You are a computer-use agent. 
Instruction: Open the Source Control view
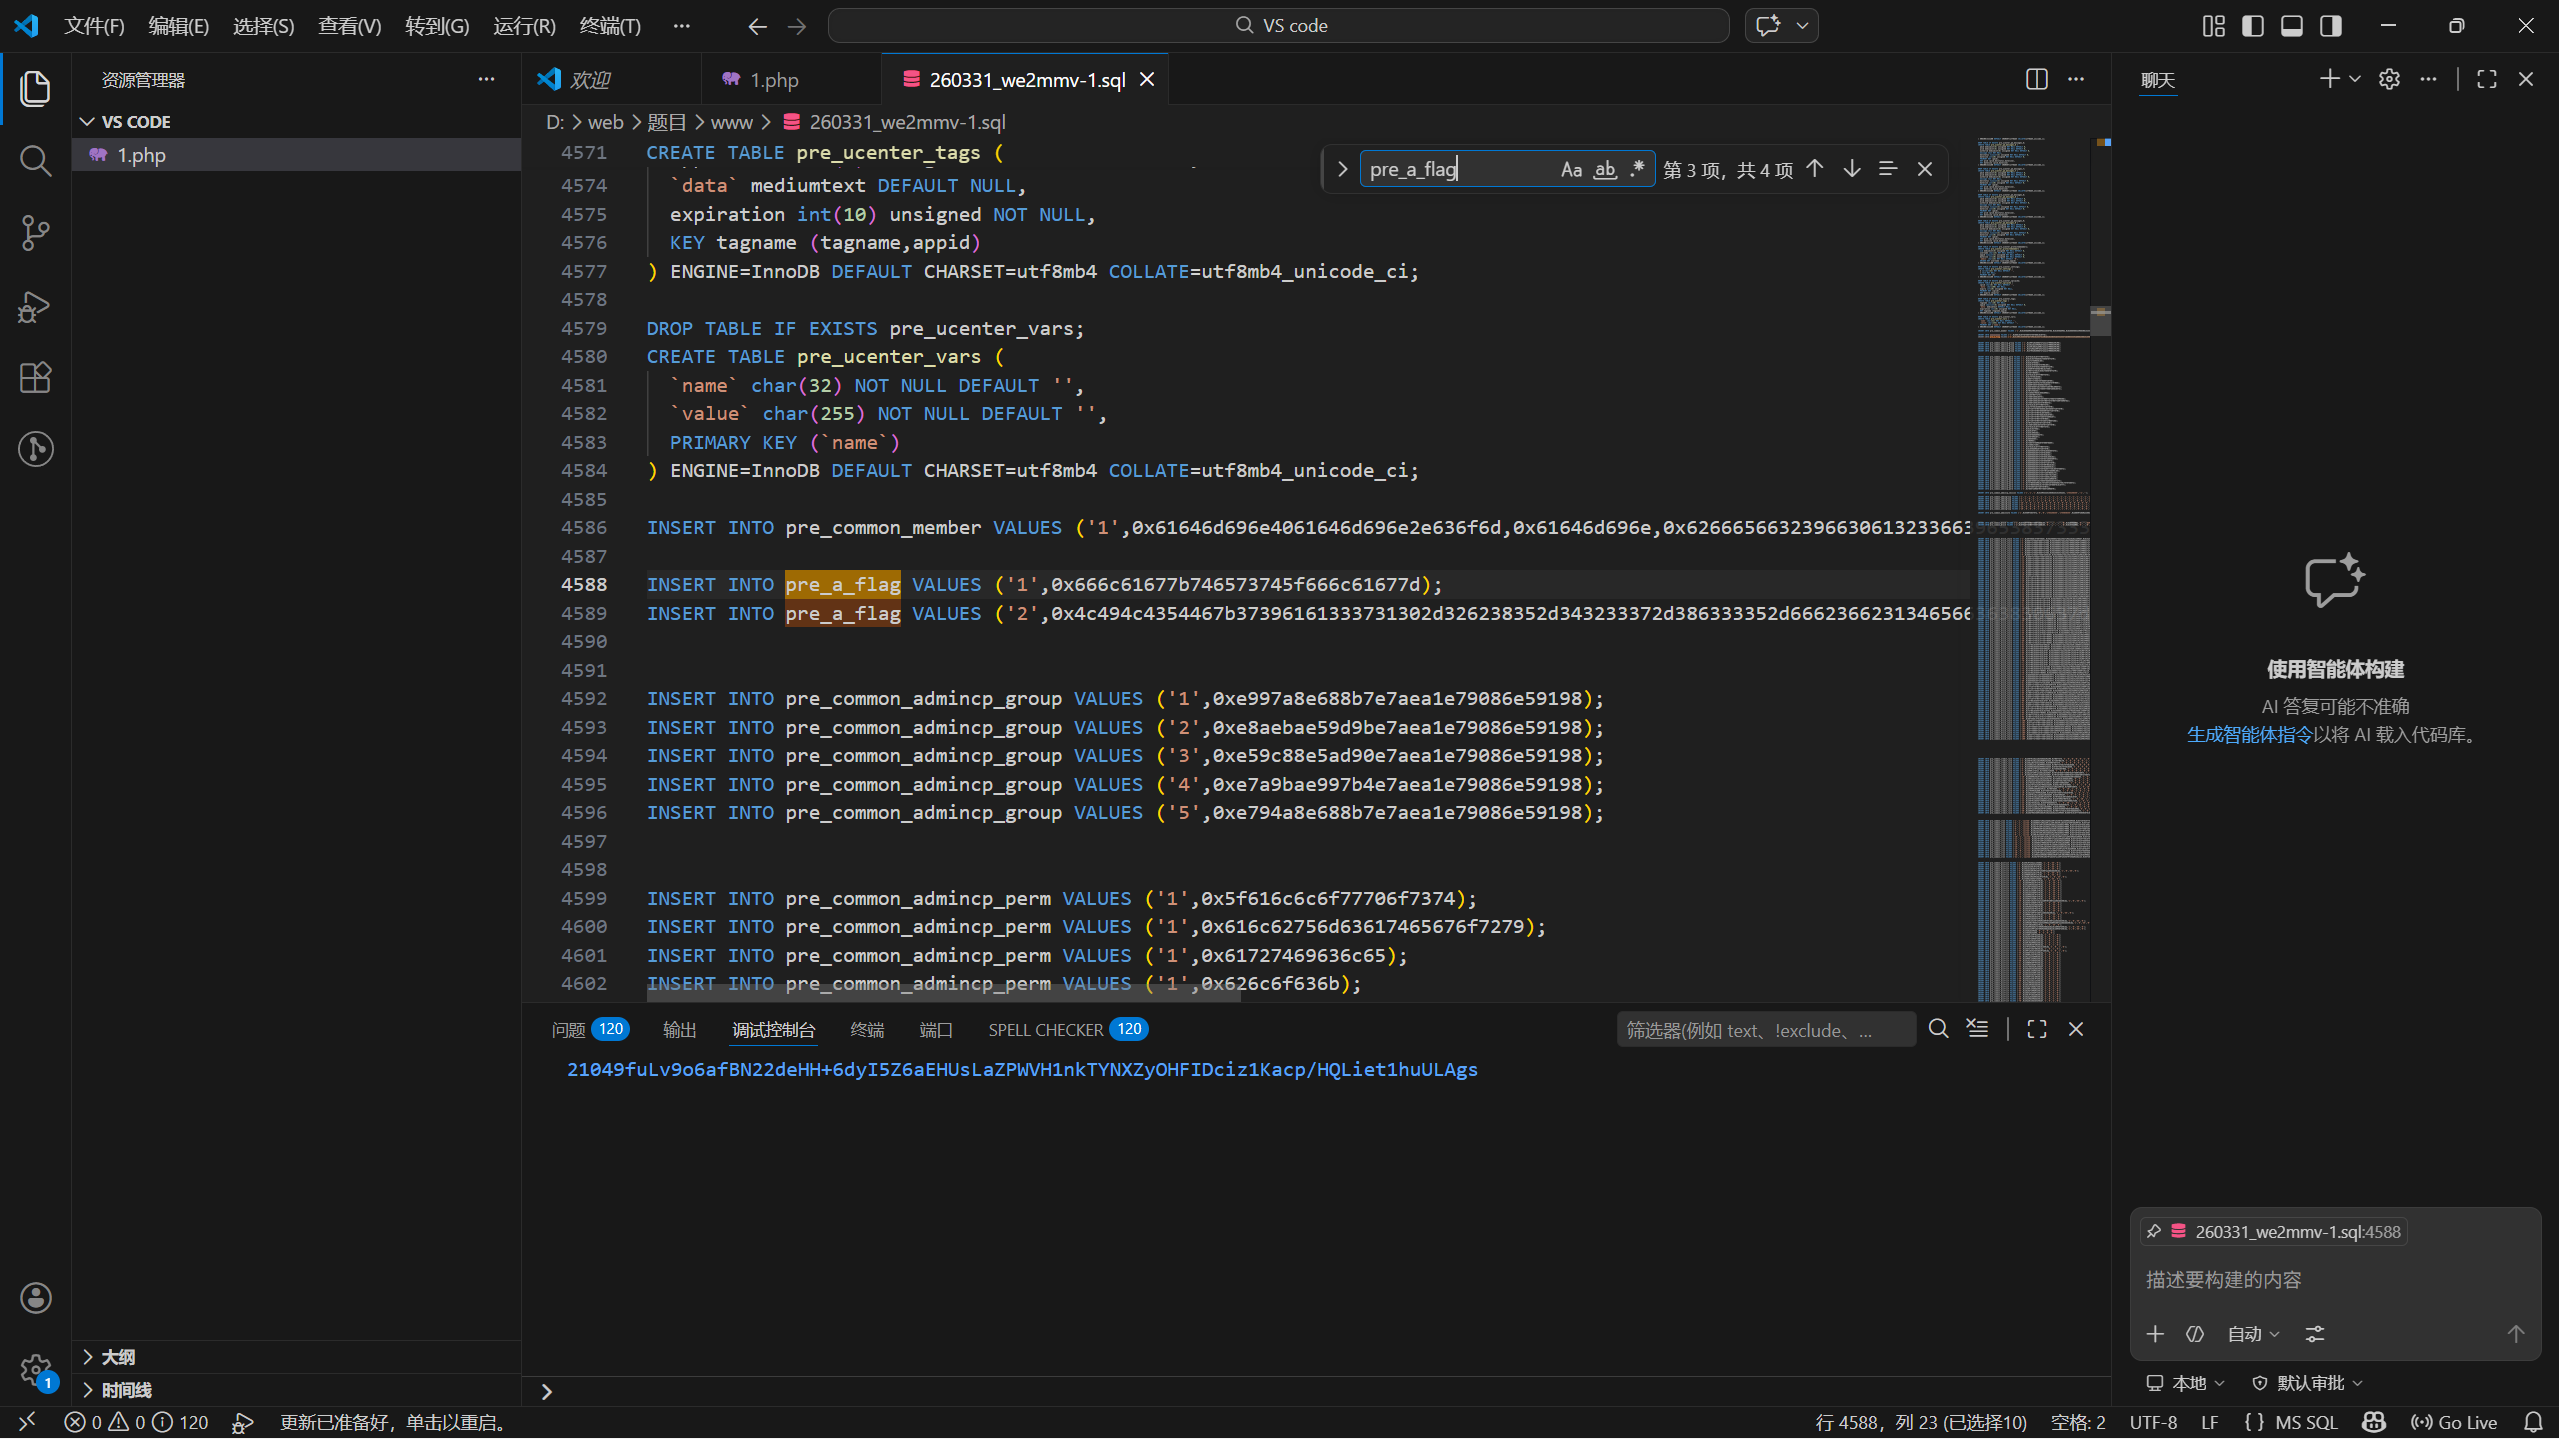click(35, 233)
